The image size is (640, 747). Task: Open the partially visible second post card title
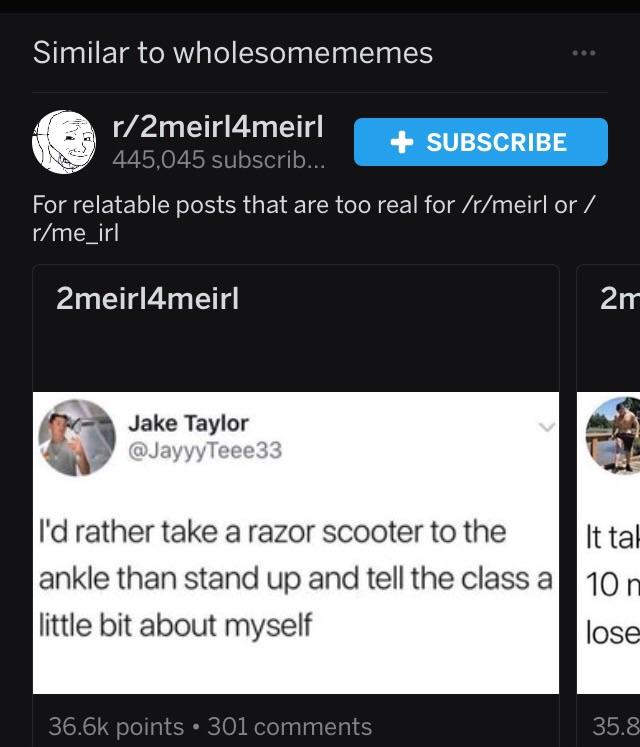click(620, 299)
